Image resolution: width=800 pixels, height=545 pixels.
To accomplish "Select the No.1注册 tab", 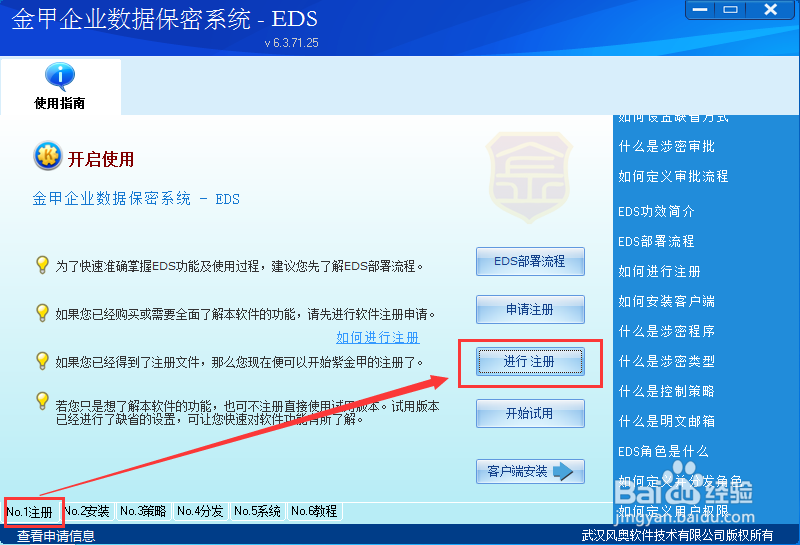I will tap(30, 512).
